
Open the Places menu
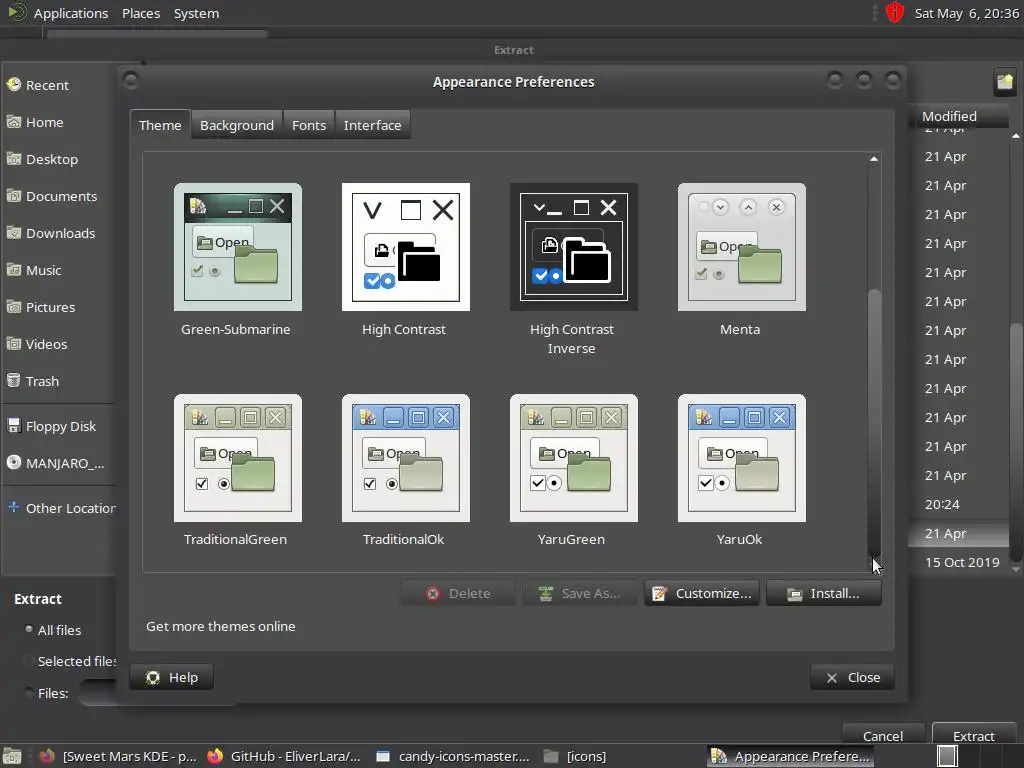(141, 13)
